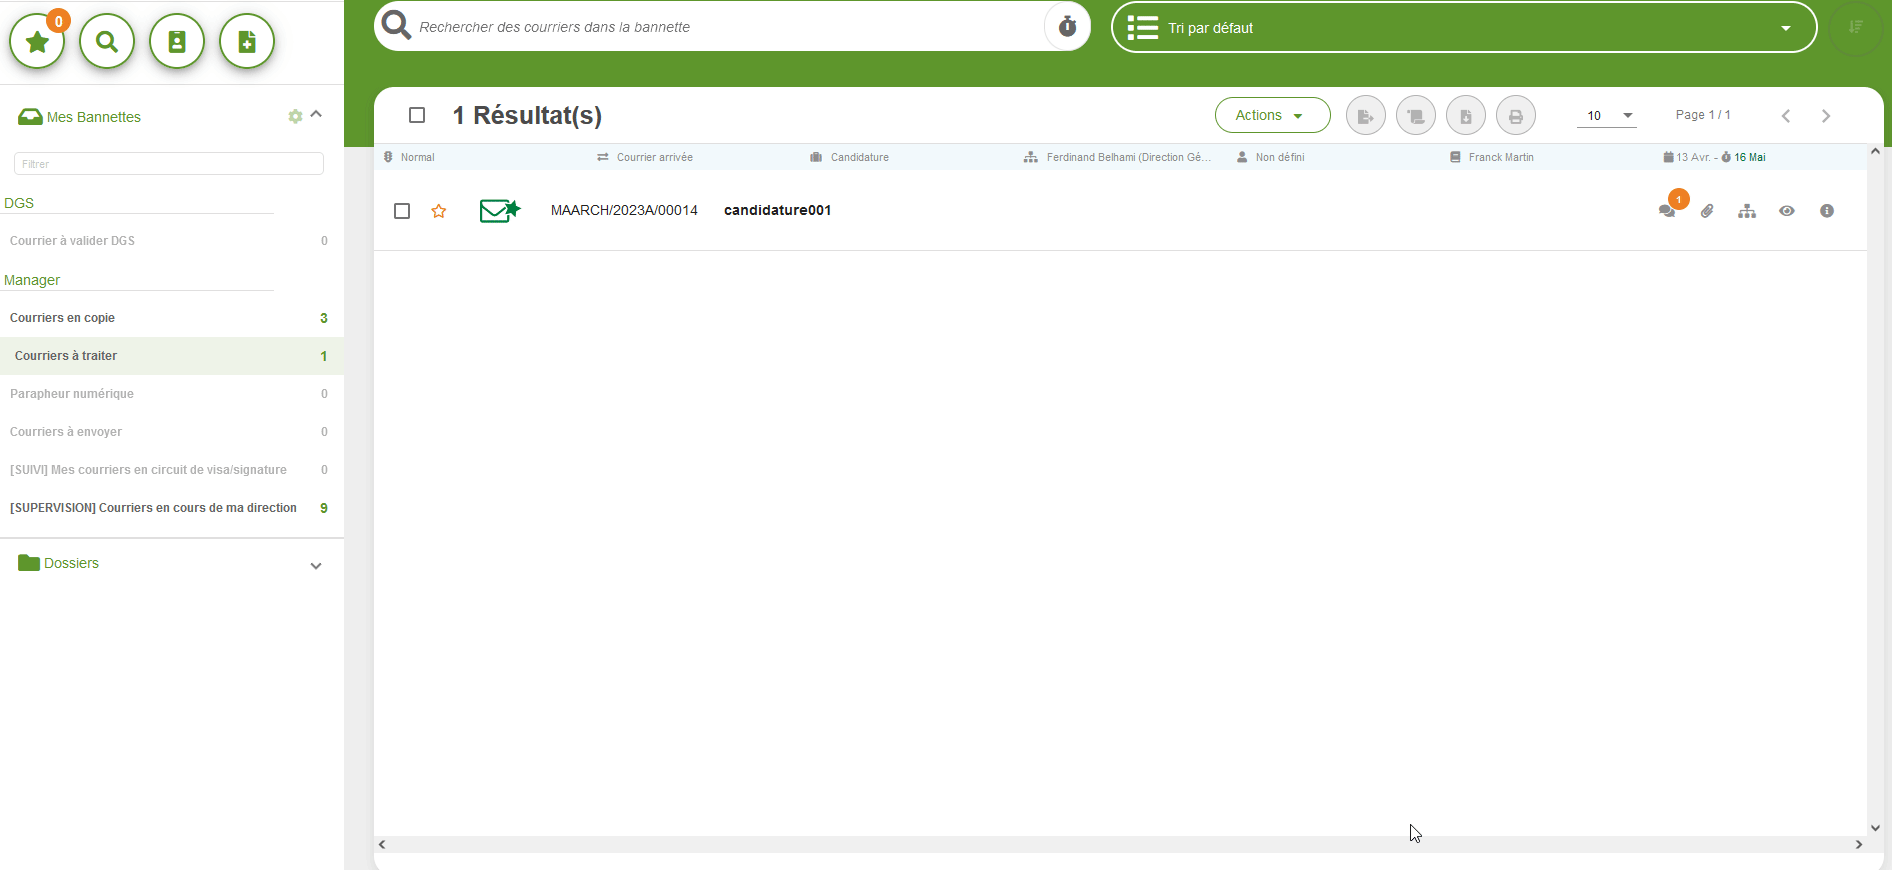Open advanced search magnifier circle button
Image resolution: width=1892 pixels, height=870 pixels.
[107, 42]
